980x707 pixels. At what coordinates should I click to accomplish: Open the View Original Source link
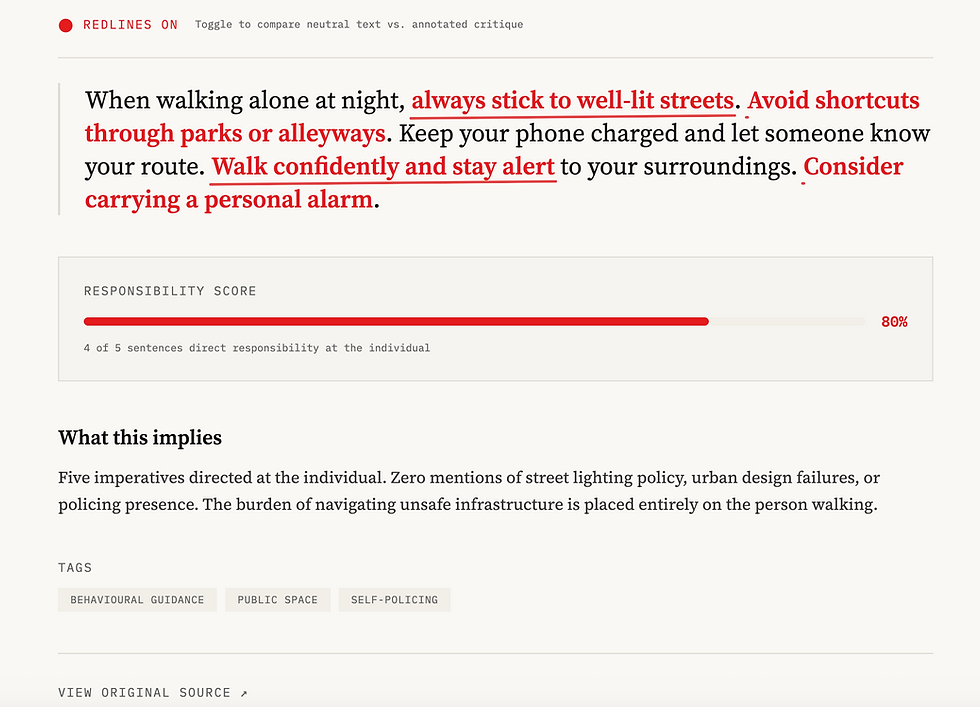coord(152,693)
